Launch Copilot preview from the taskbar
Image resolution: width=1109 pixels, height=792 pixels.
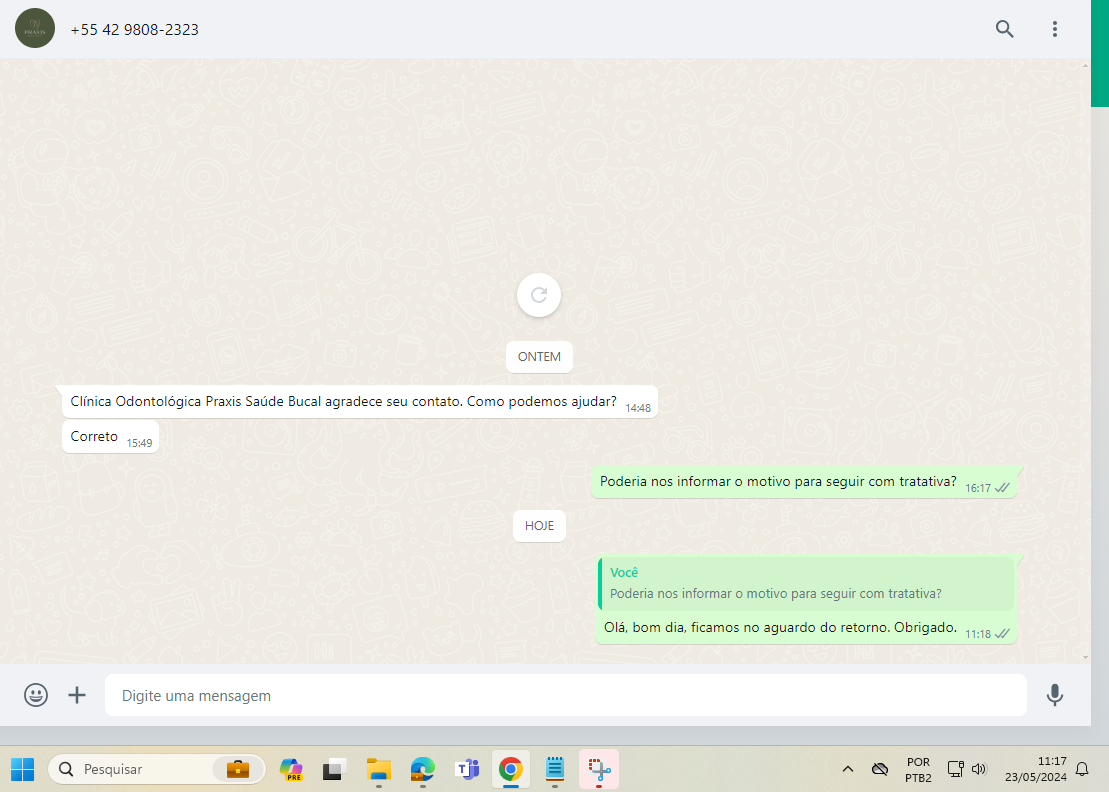pyautogui.click(x=291, y=769)
